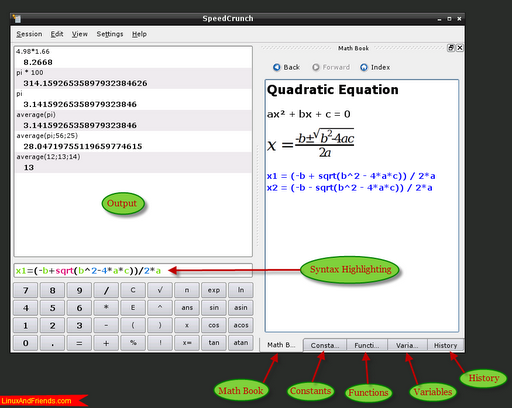The image size is (512, 408).
Task: Switch to the Constants tab
Action: tap(325, 345)
